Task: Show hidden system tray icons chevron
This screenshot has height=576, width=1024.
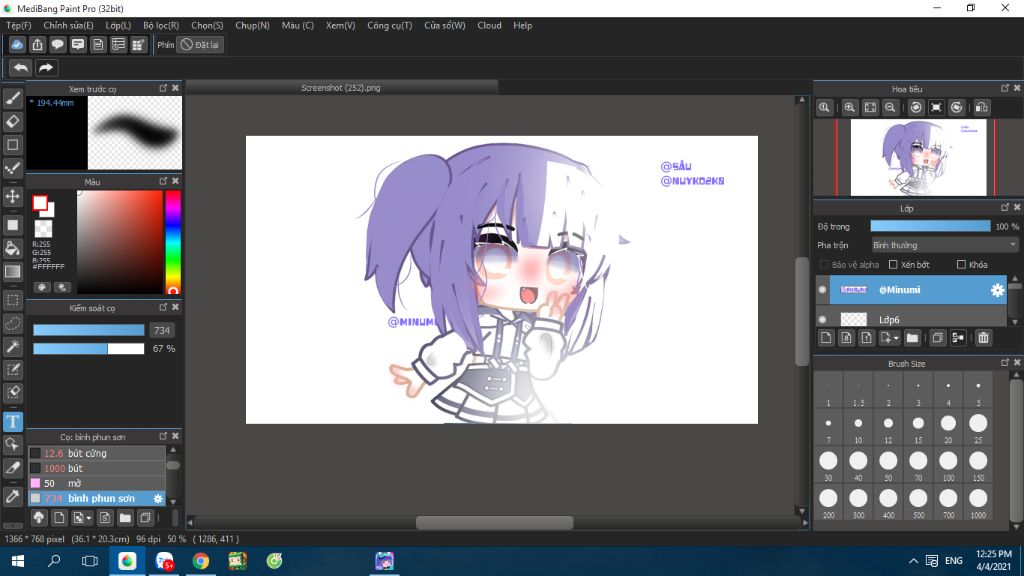Action: click(x=914, y=561)
